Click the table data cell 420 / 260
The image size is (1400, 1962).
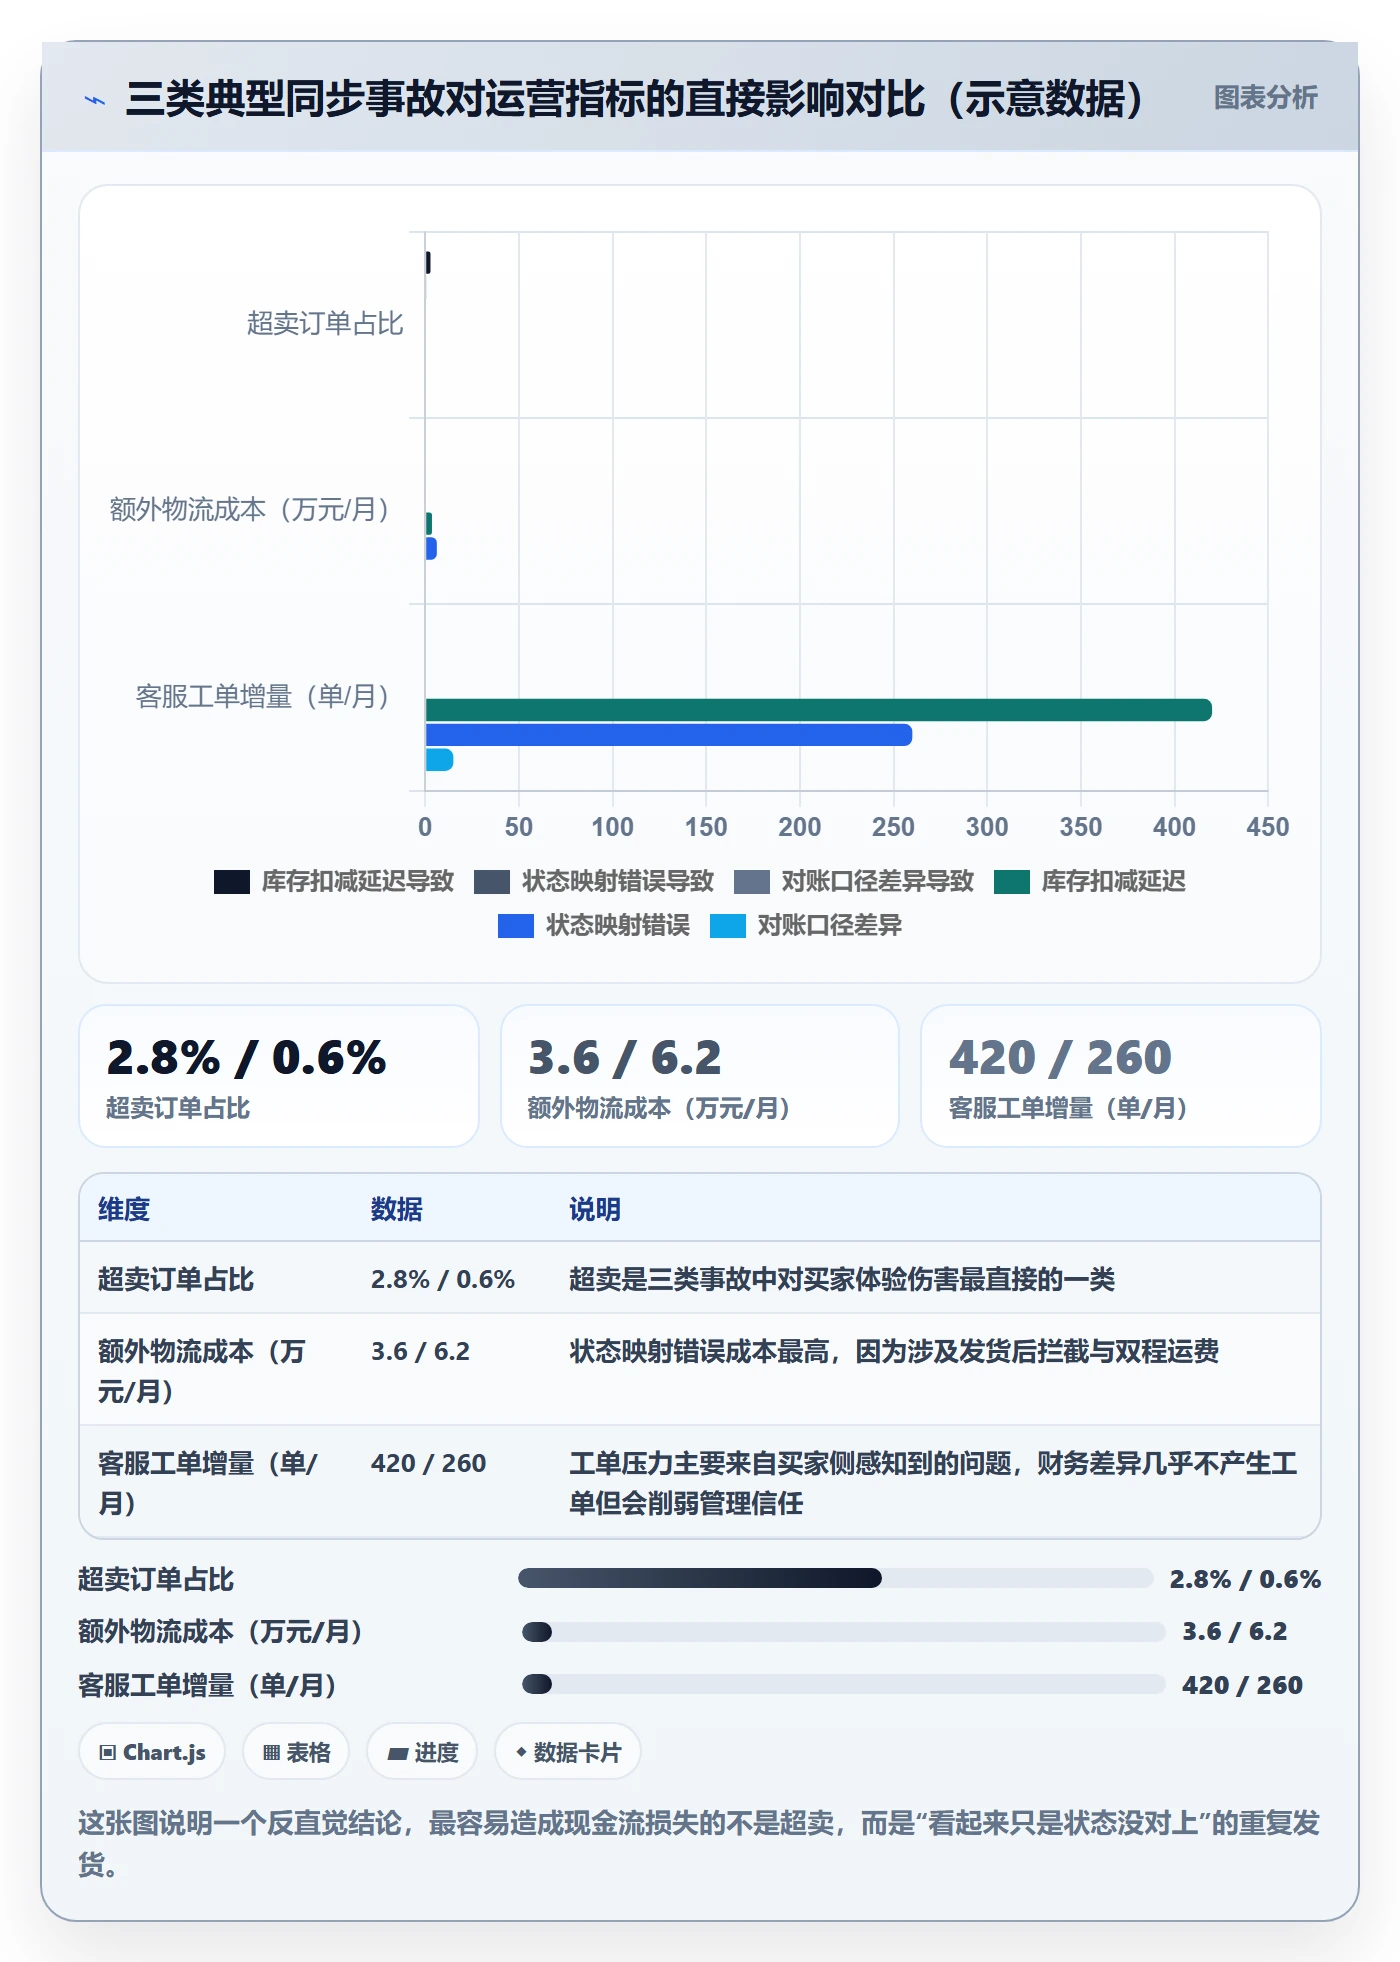point(428,1464)
